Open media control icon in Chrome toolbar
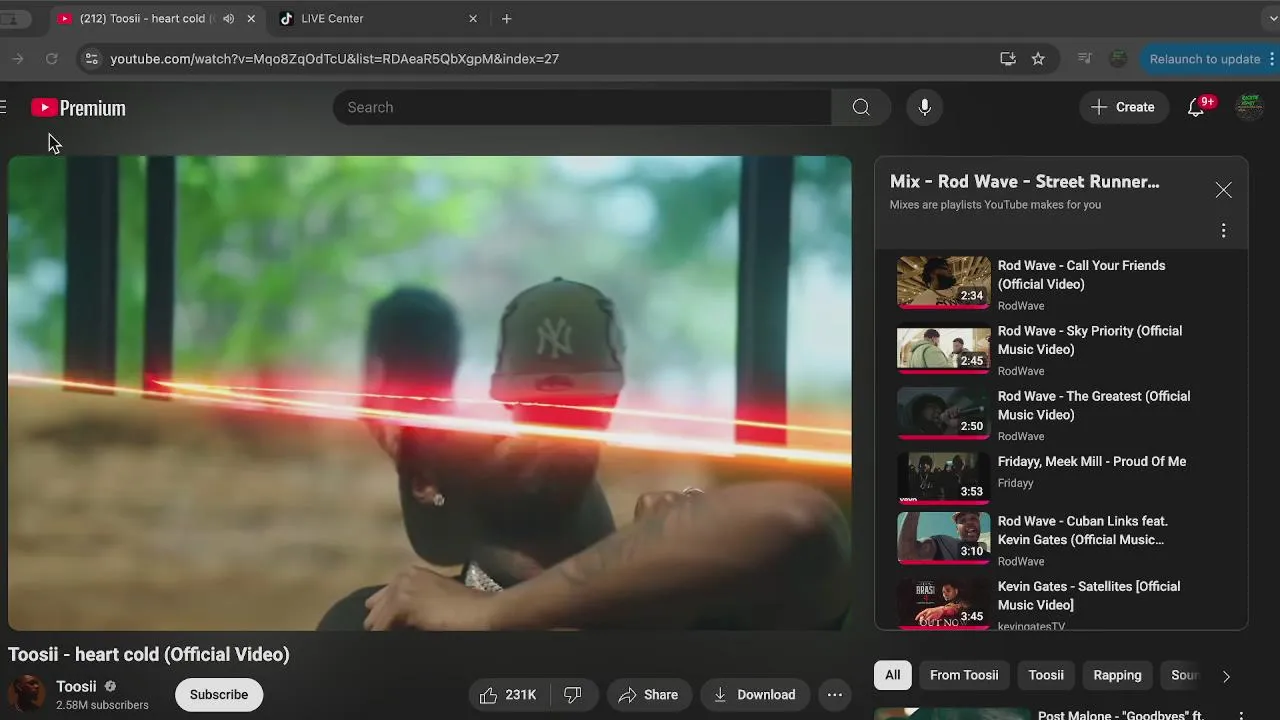 coord(1084,59)
